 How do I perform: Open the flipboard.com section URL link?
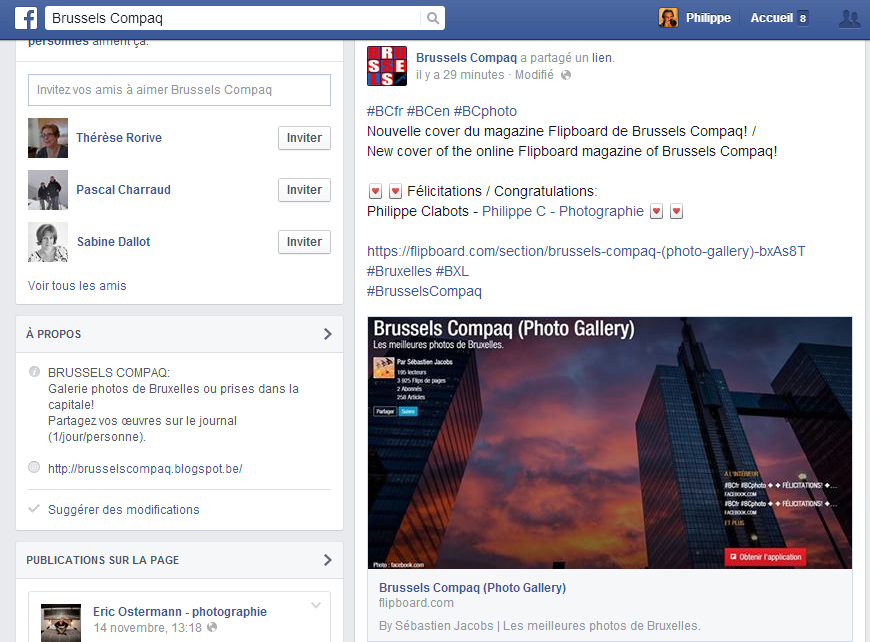click(586, 251)
